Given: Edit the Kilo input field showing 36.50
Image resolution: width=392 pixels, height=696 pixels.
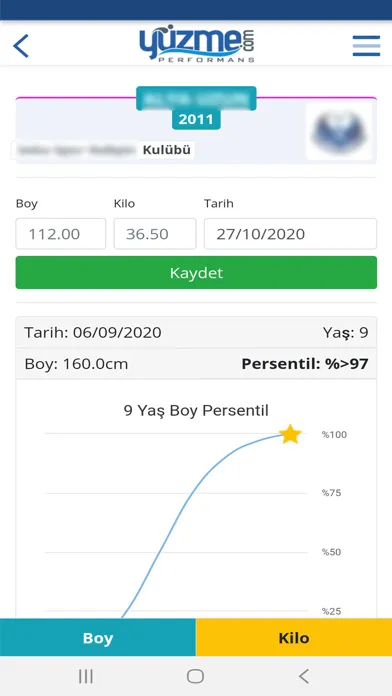Looking at the screenshot, I should tap(155, 233).
